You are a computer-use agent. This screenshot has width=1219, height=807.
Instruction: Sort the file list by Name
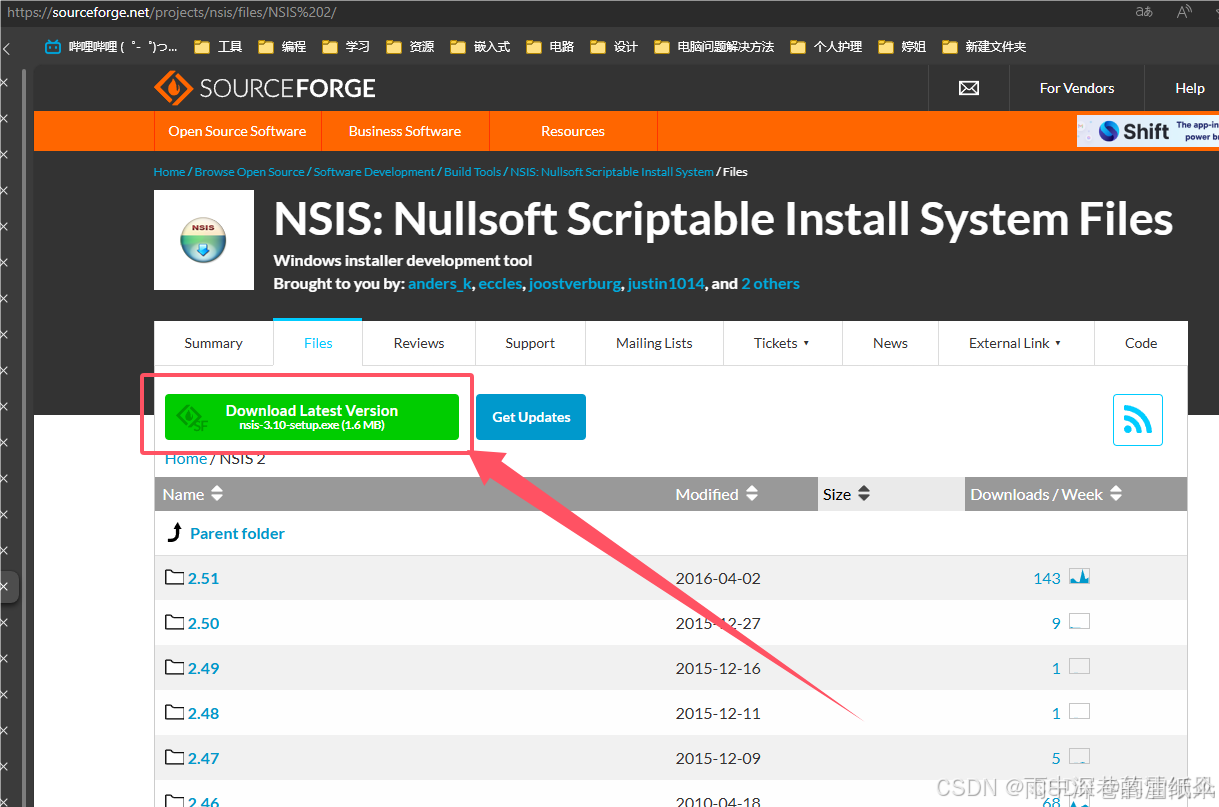[193, 494]
